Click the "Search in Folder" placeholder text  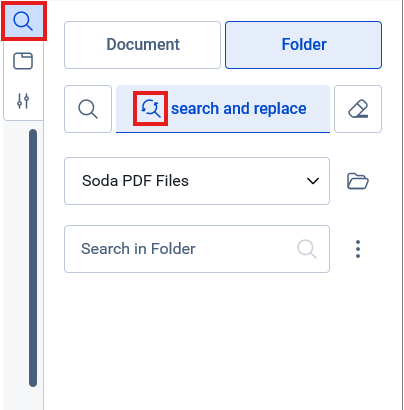138,249
